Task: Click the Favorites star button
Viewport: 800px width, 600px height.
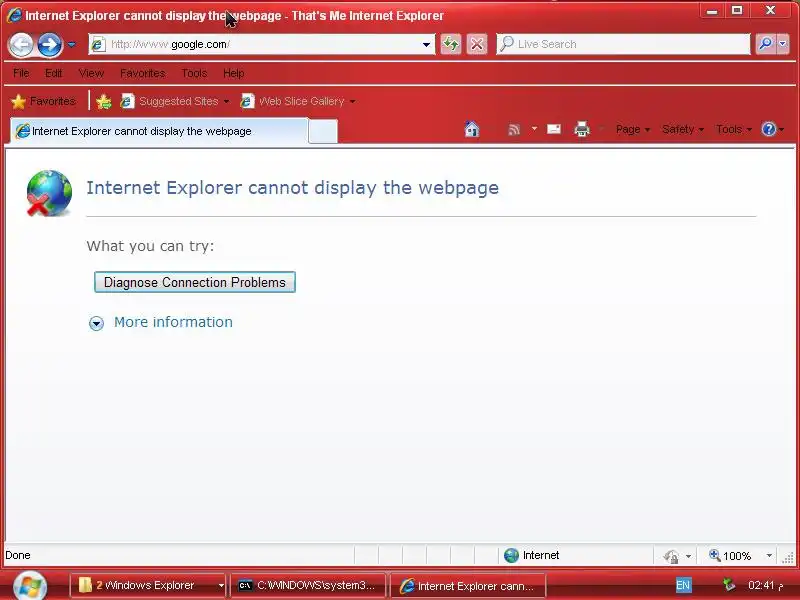Action: click(43, 101)
